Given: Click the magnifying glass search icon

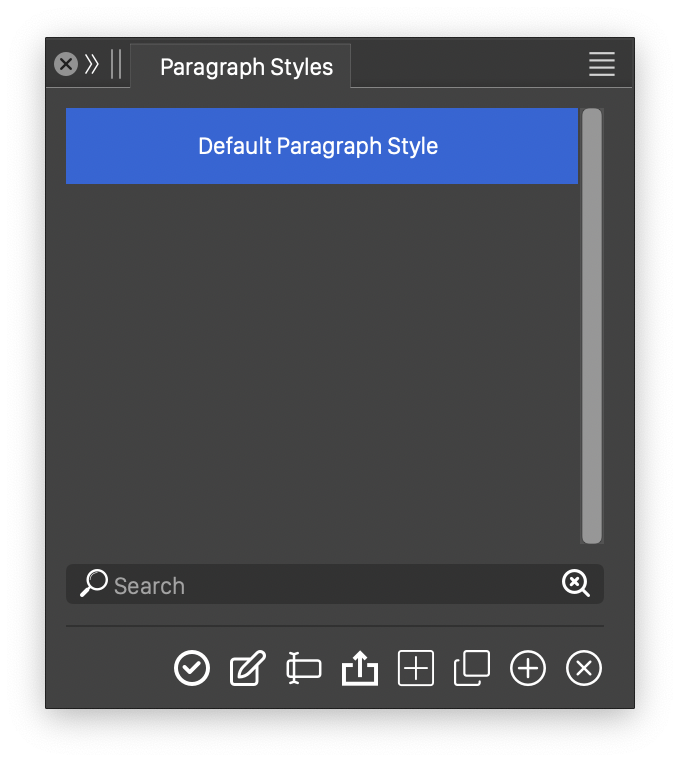Looking at the screenshot, I should tap(93, 584).
